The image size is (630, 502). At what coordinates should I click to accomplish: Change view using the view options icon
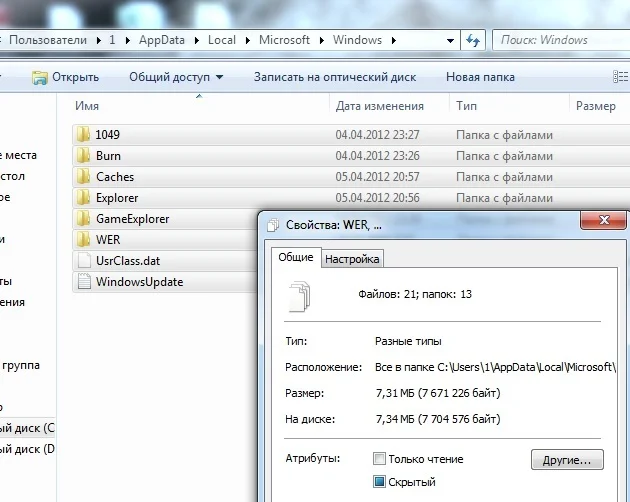tap(620, 76)
